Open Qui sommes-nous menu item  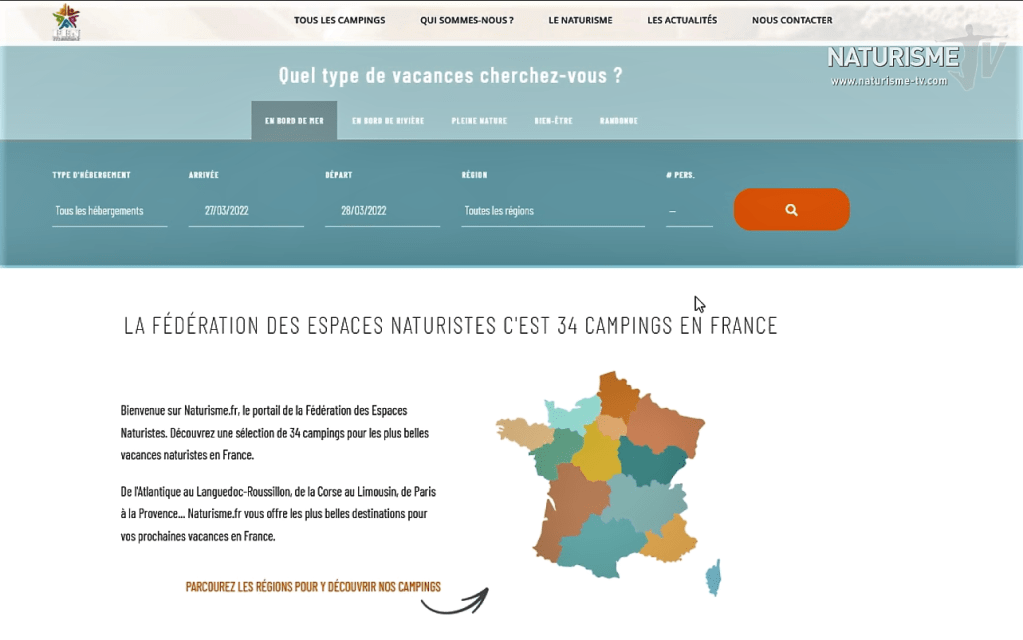point(466,20)
